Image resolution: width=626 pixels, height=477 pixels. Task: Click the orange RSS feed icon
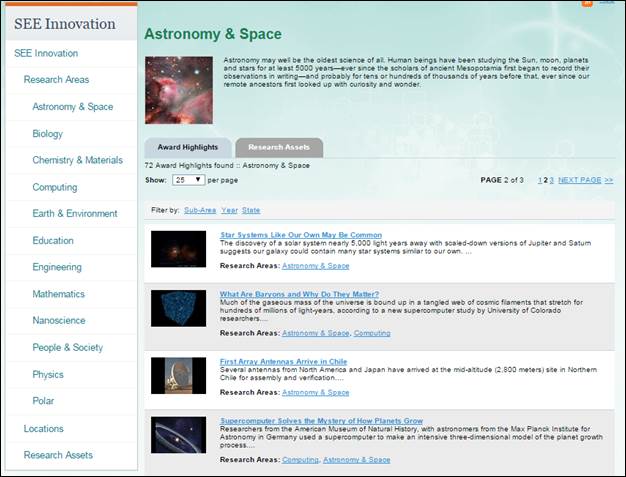[587, 3]
